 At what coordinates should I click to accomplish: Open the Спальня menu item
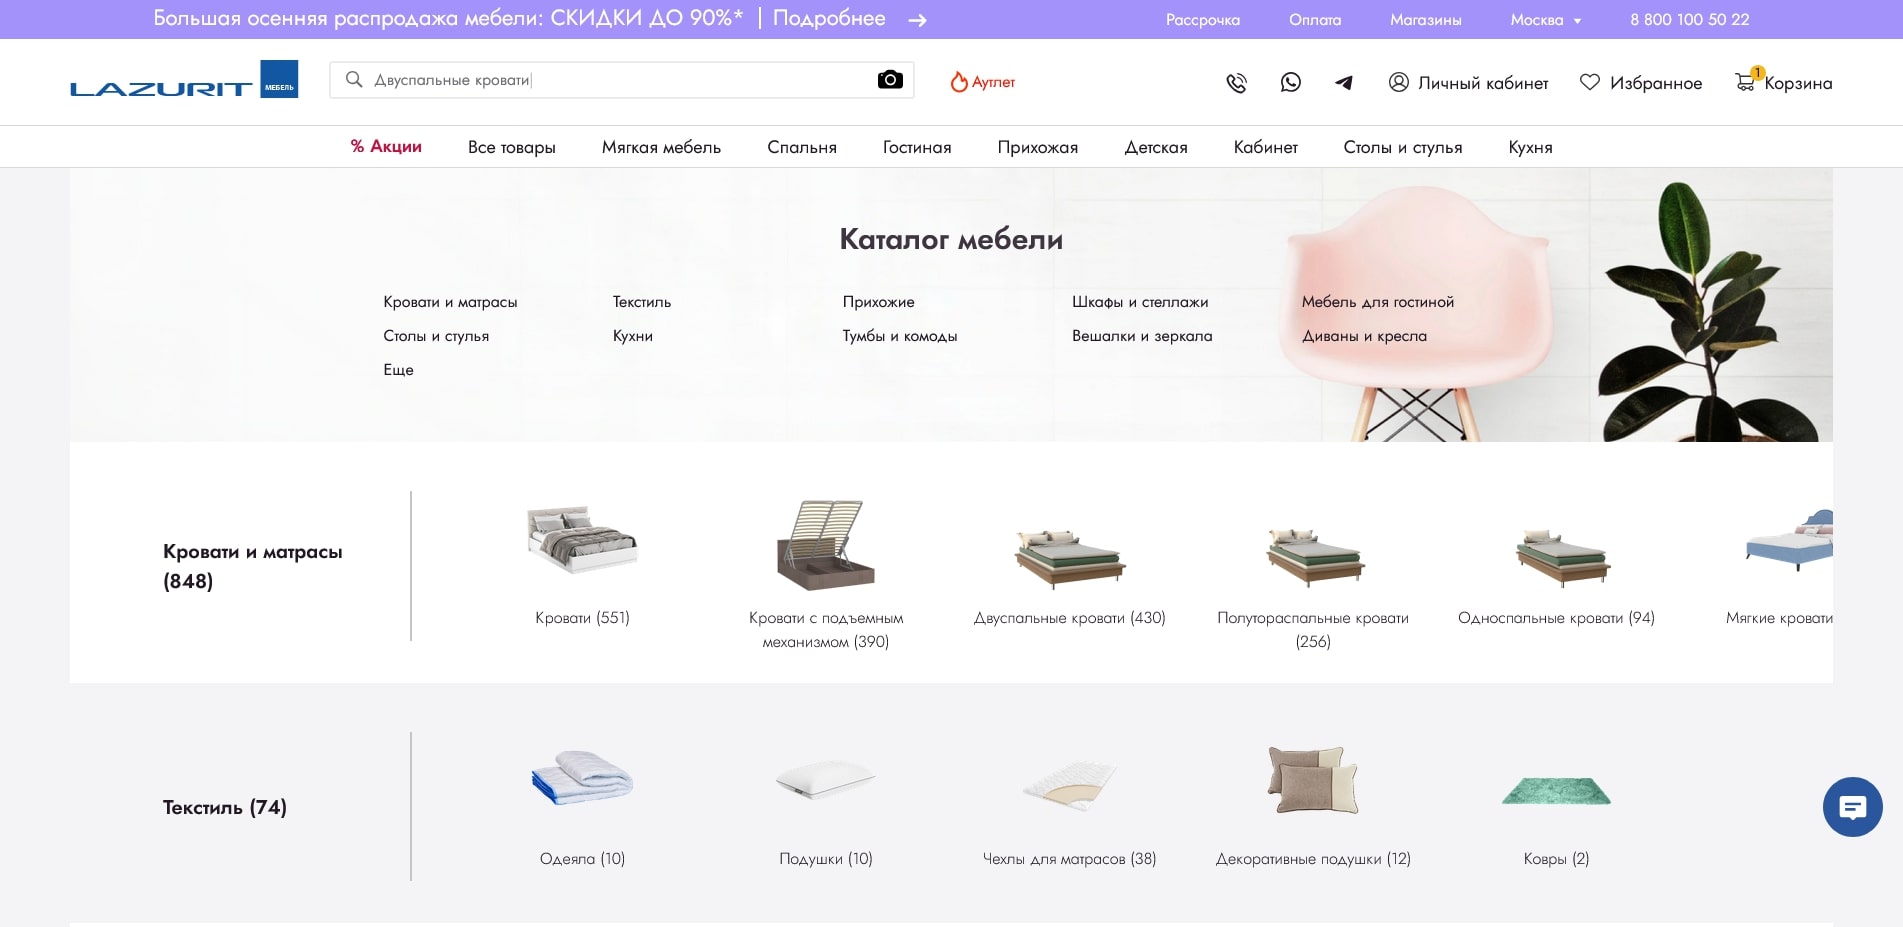tap(801, 147)
